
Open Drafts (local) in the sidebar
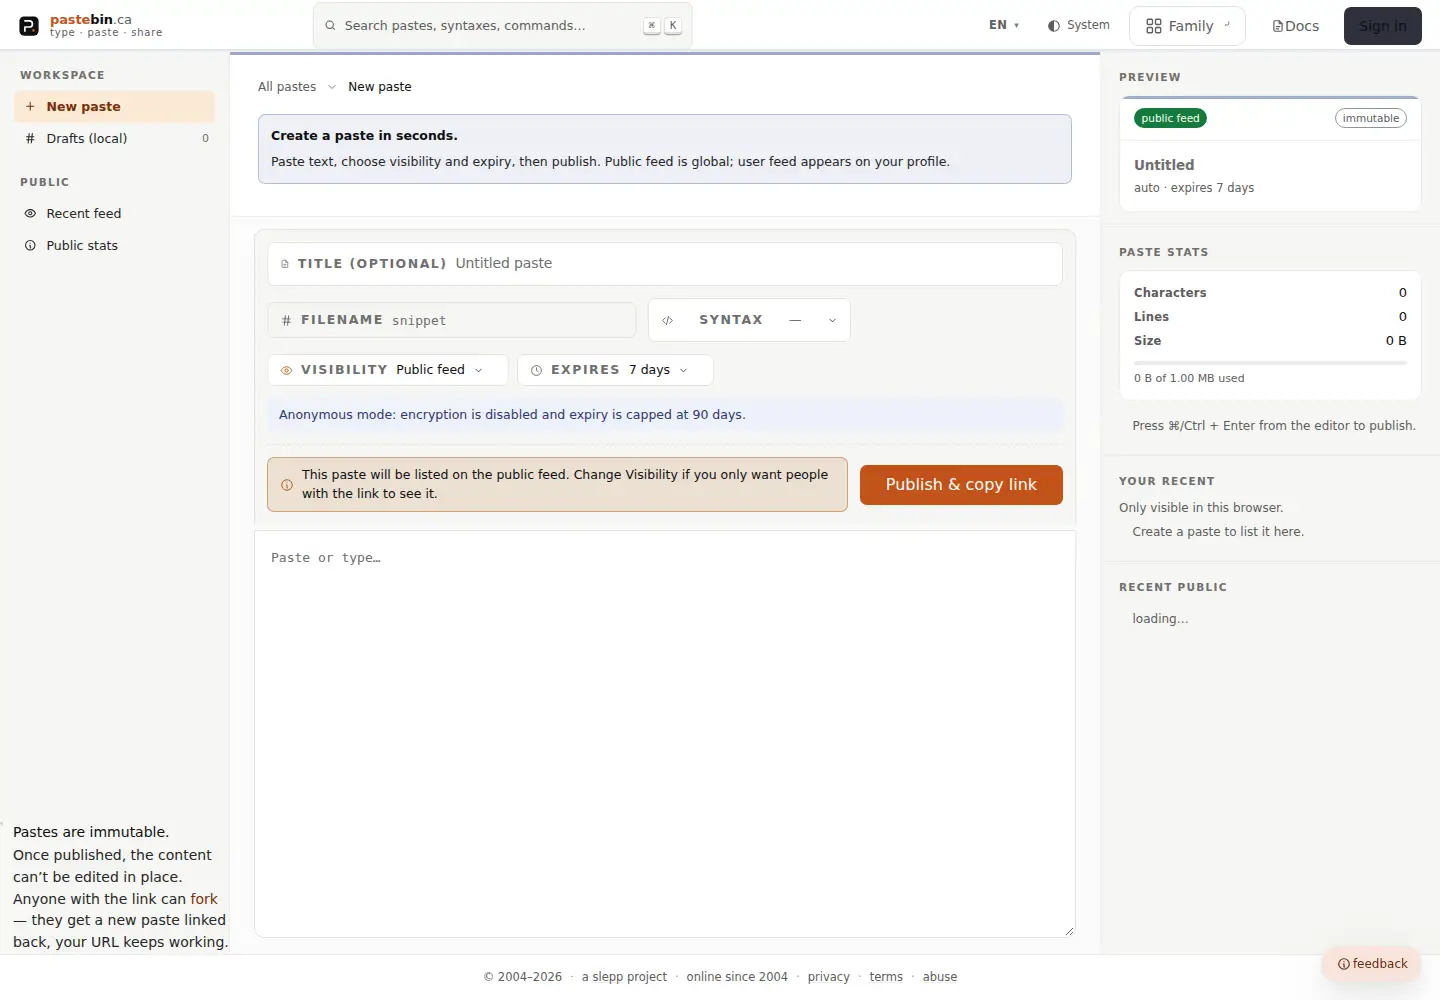pyautogui.click(x=115, y=138)
